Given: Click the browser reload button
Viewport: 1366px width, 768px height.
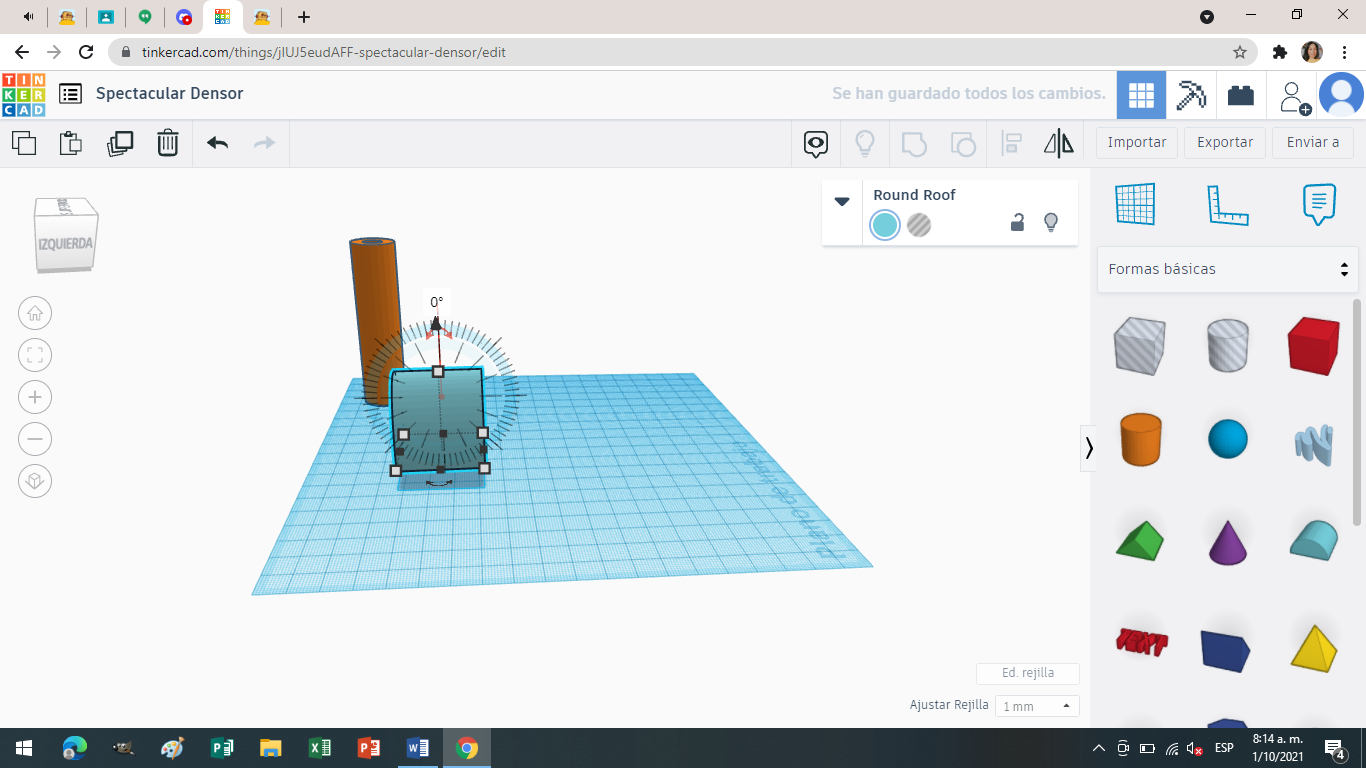Looking at the screenshot, I should click(86, 52).
